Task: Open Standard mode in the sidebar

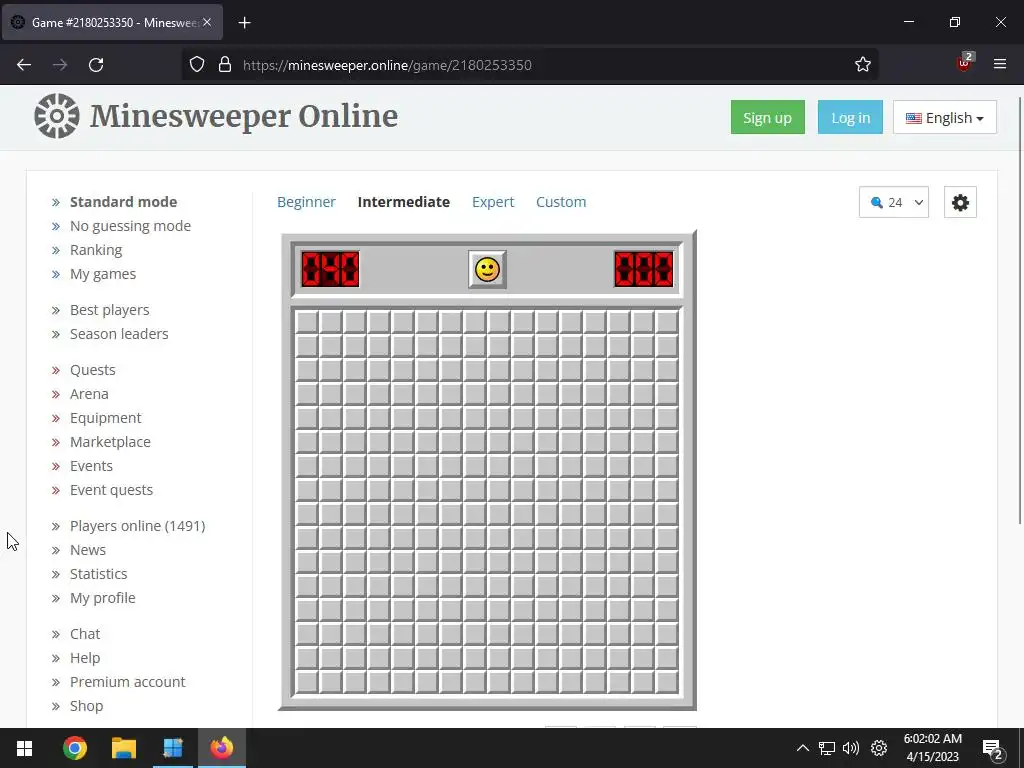Action: coord(123,202)
